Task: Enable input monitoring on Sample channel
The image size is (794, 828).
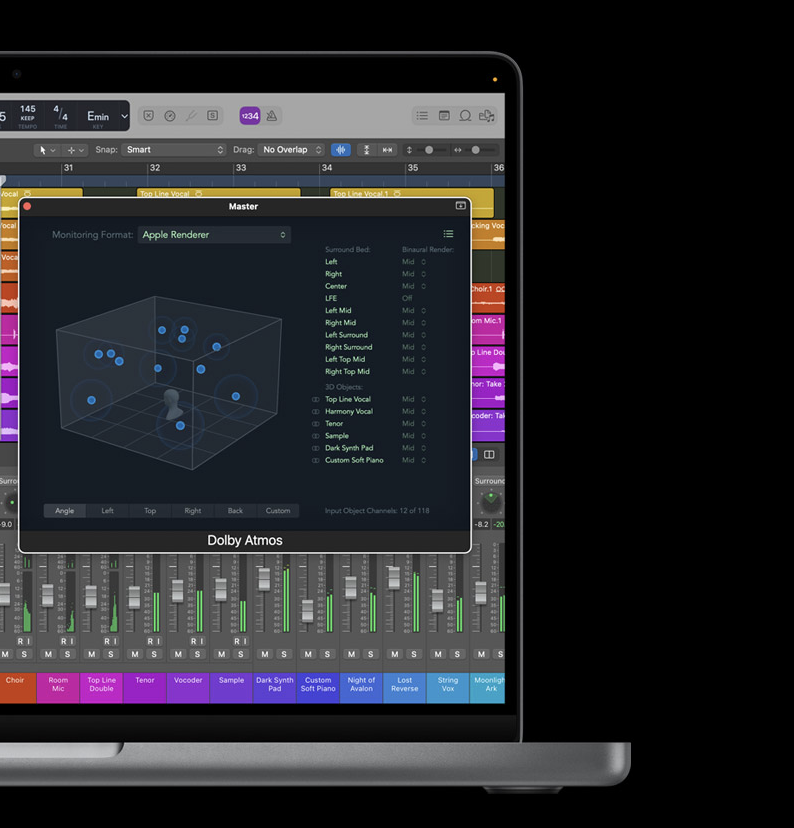Action: (245, 641)
